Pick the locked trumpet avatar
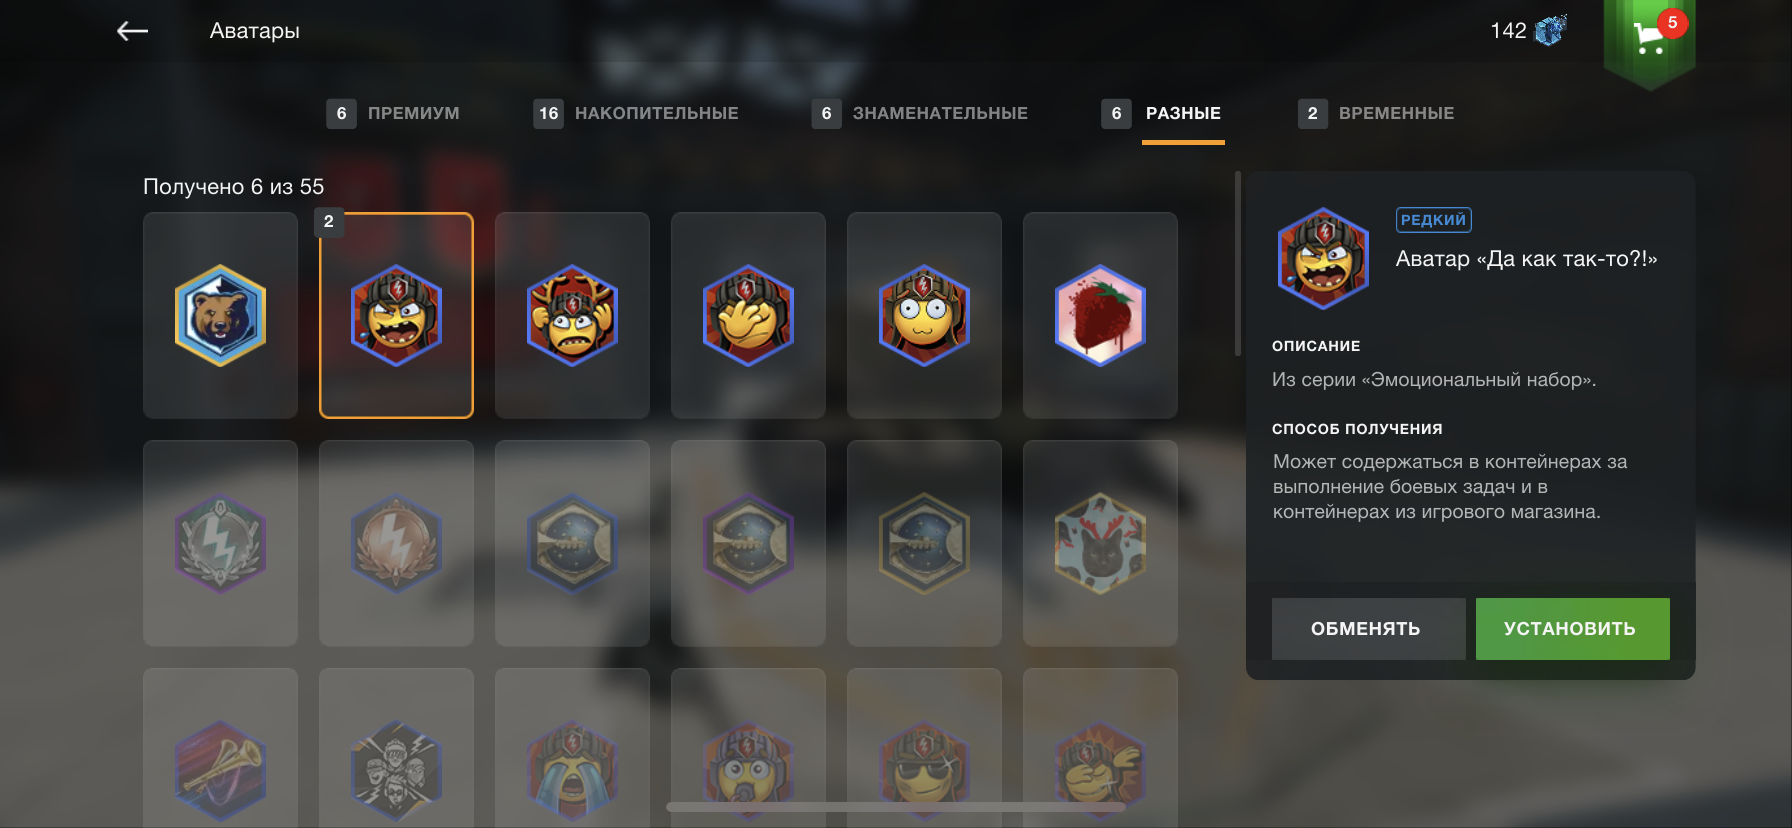The height and width of the screenshot is (828, 1792). [220, 748]
